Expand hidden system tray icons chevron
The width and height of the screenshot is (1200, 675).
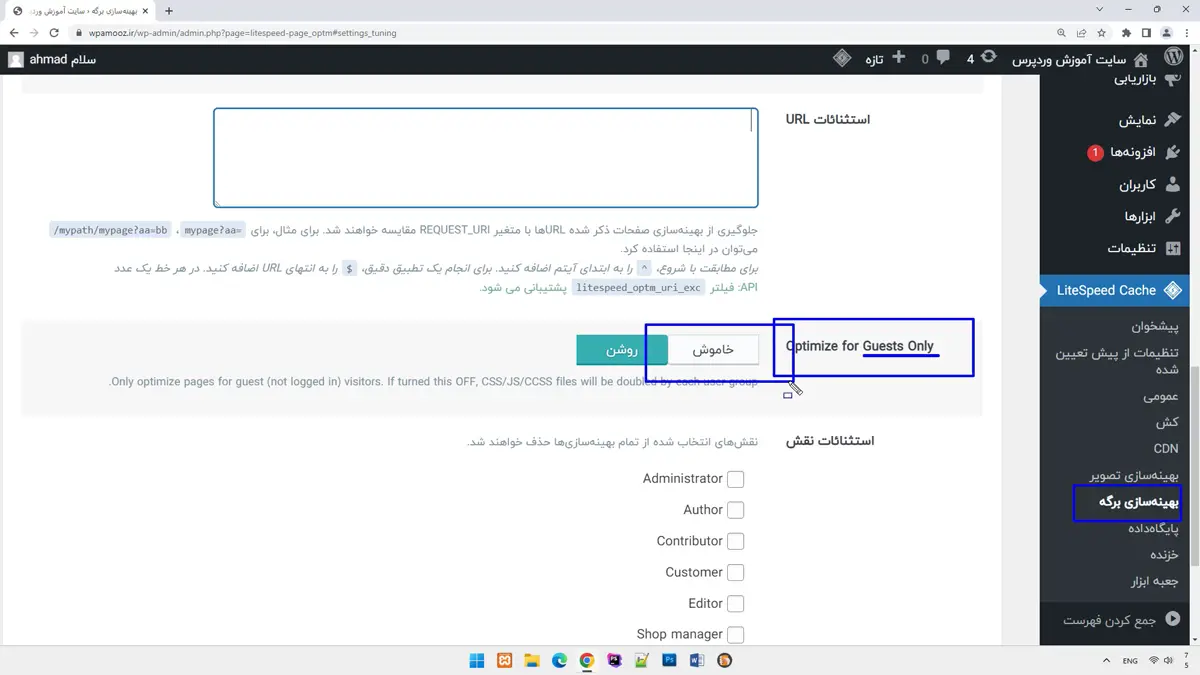(1106, 660)
